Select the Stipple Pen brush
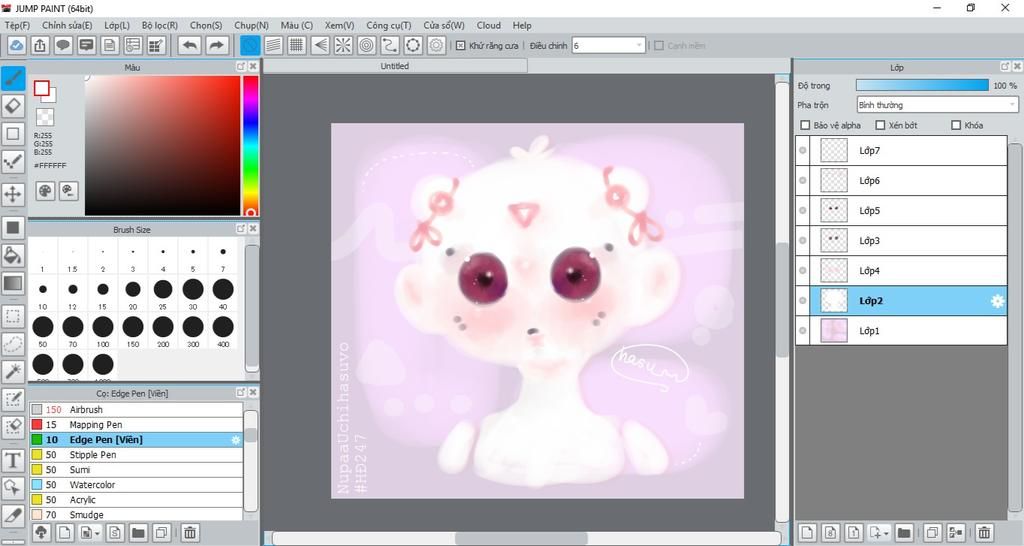Viewport: 1024px width, 546px height. (136, 455)
